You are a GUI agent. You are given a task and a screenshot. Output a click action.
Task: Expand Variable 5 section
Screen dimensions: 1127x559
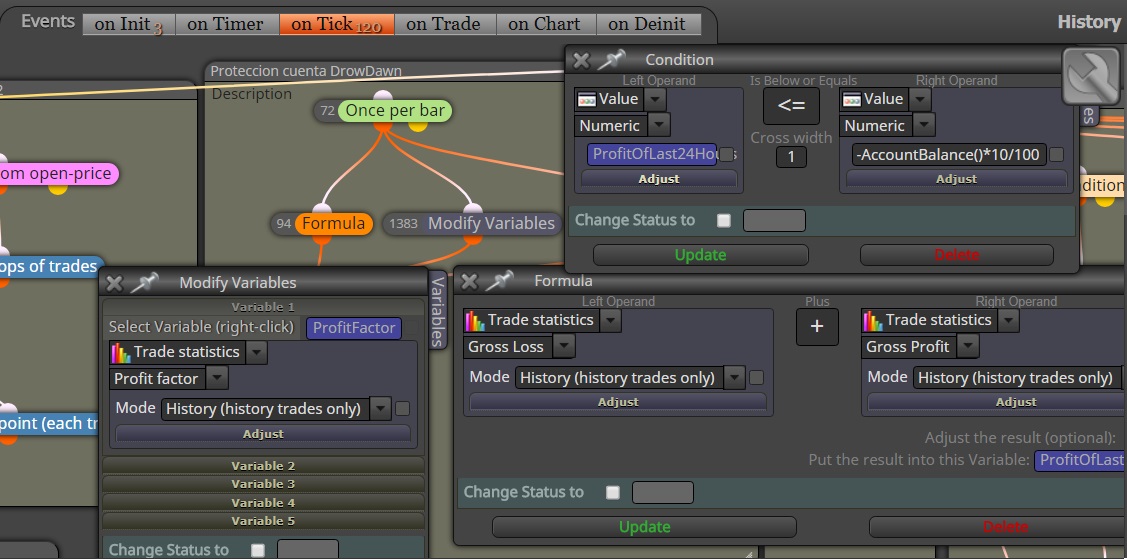coord(263,521)
